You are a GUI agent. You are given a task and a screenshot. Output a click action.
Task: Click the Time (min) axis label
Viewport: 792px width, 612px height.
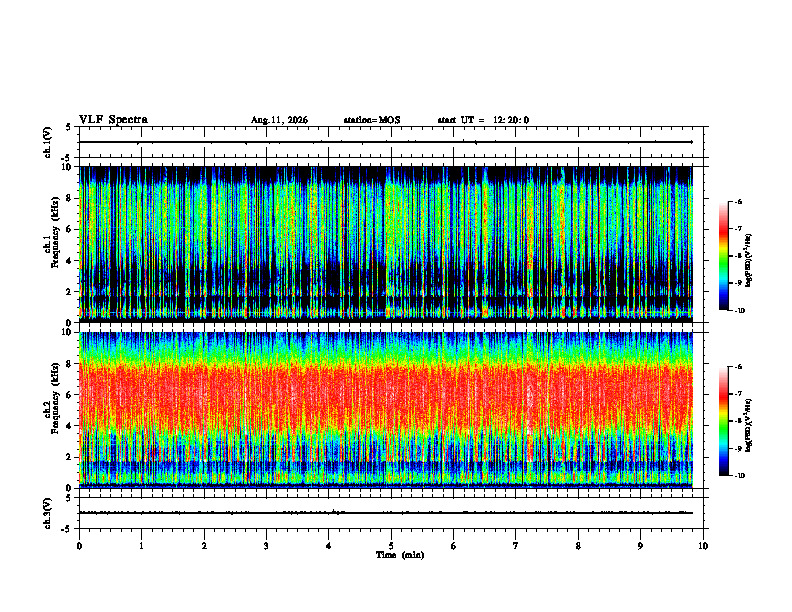tap(400, 555)
